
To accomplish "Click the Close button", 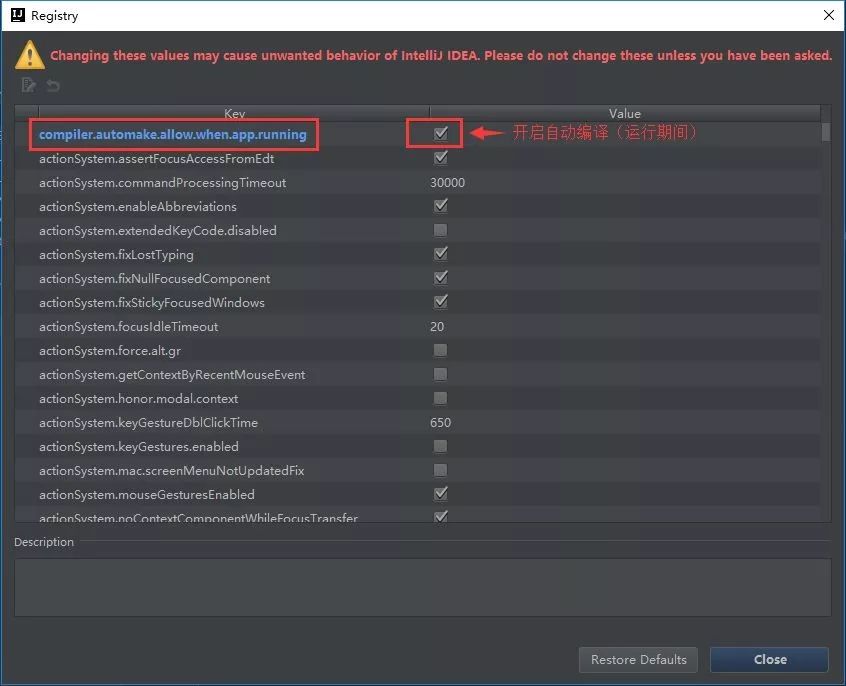I will tap(769, 660).
